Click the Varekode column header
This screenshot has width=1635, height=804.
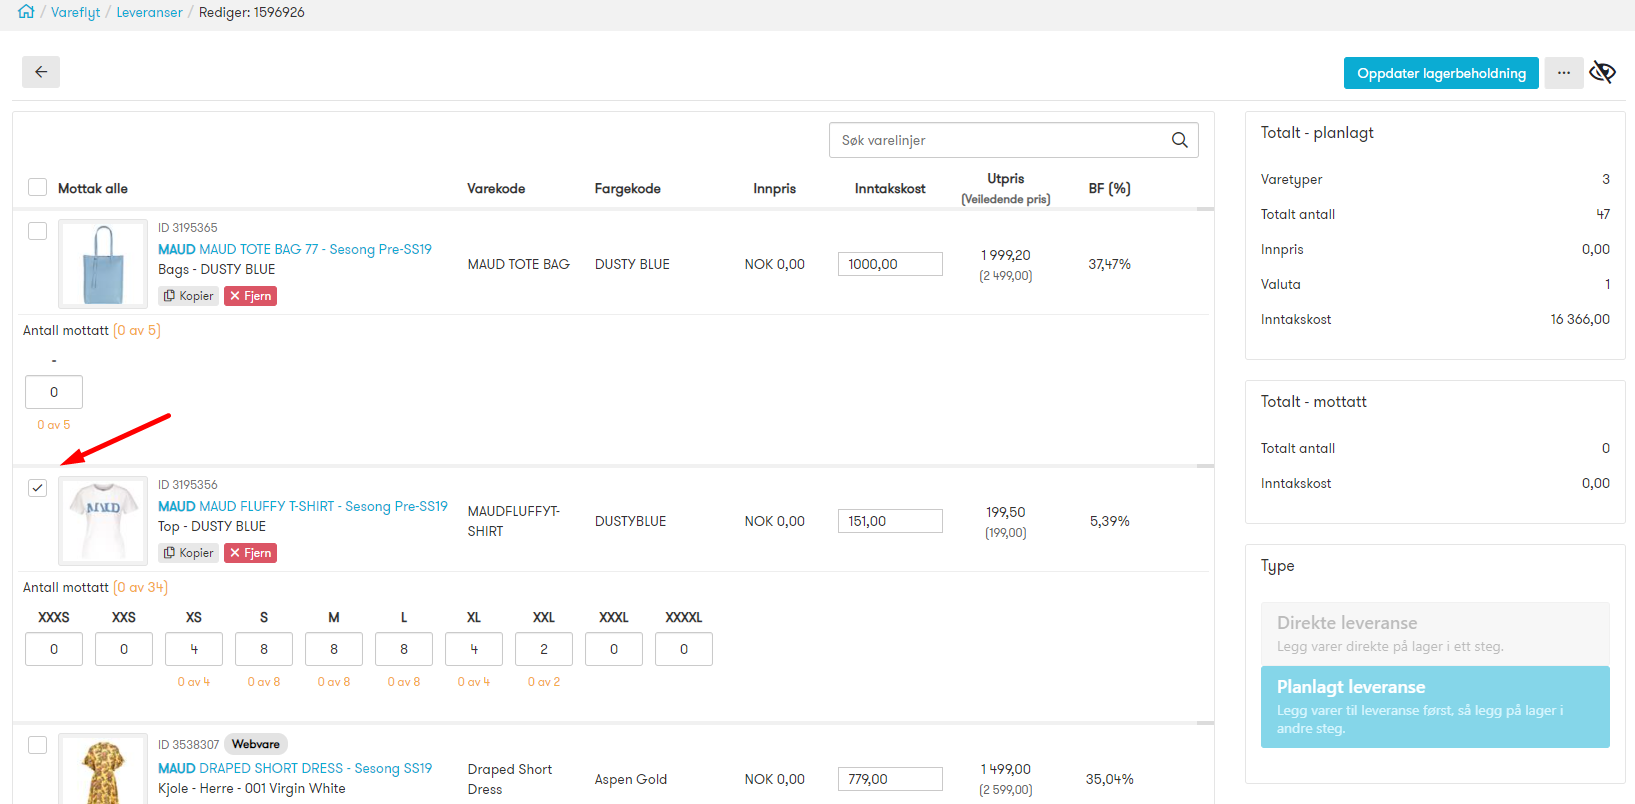[496, 188]
